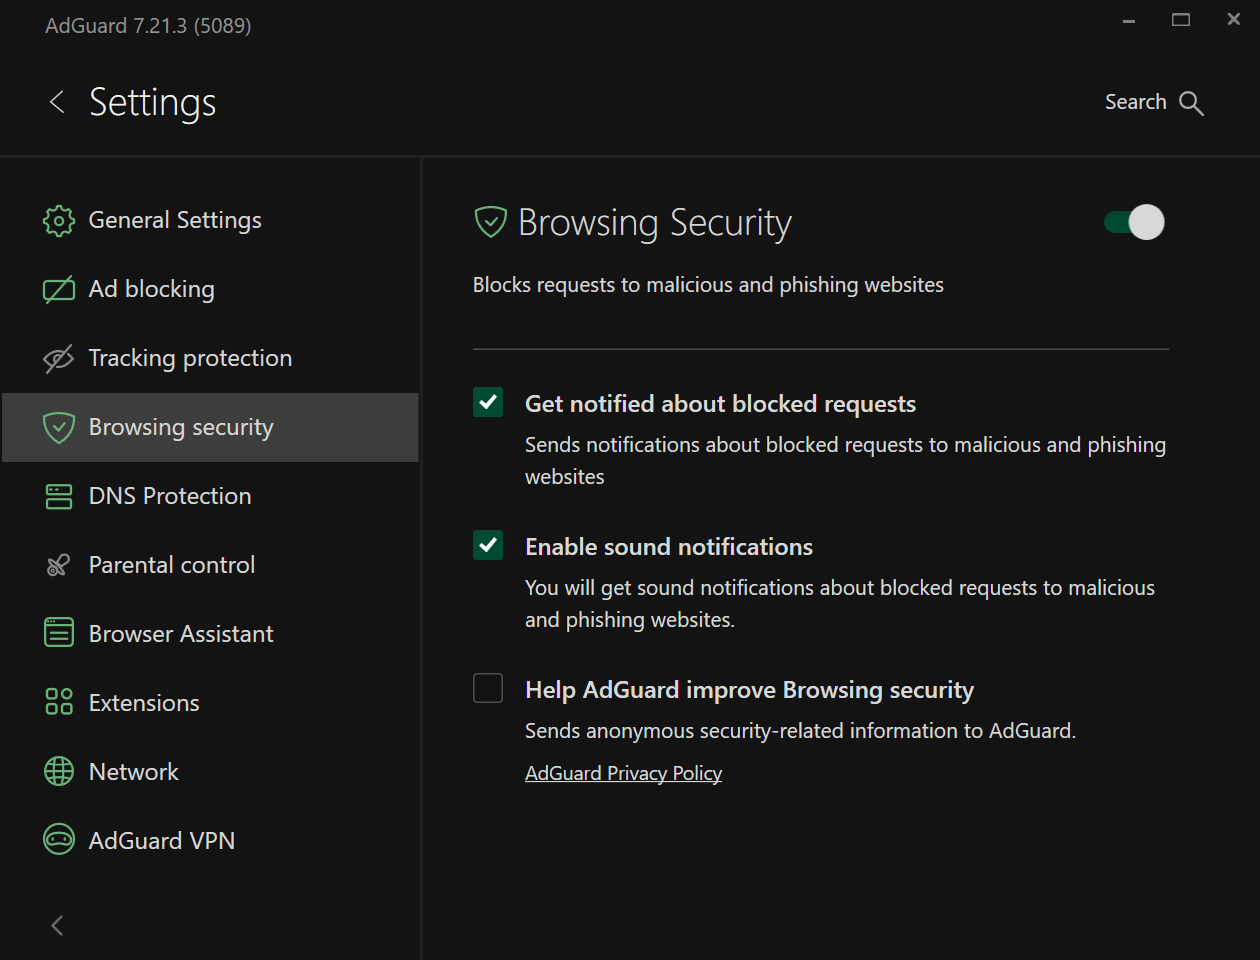
Task: Click Help AdGuard improve Browsing security label
Action: point(749,690)
